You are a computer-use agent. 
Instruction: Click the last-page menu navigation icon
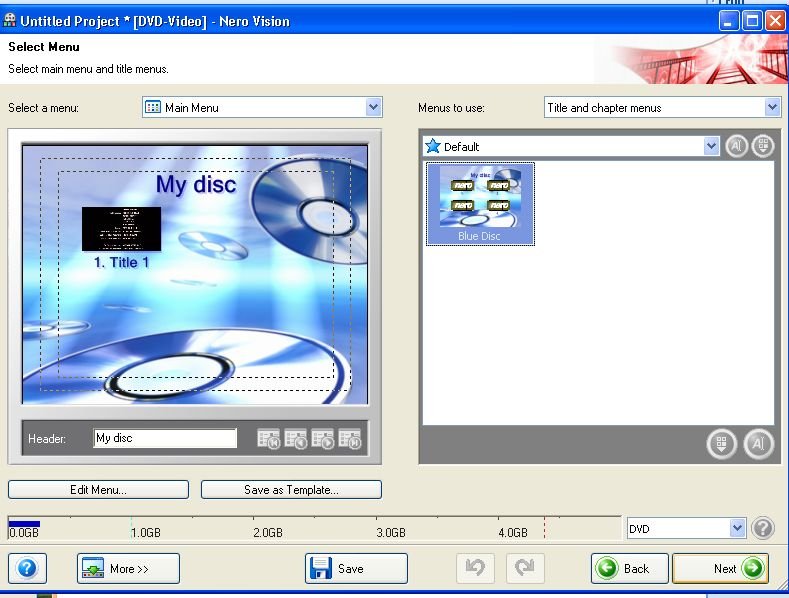(x=349, y=439)
